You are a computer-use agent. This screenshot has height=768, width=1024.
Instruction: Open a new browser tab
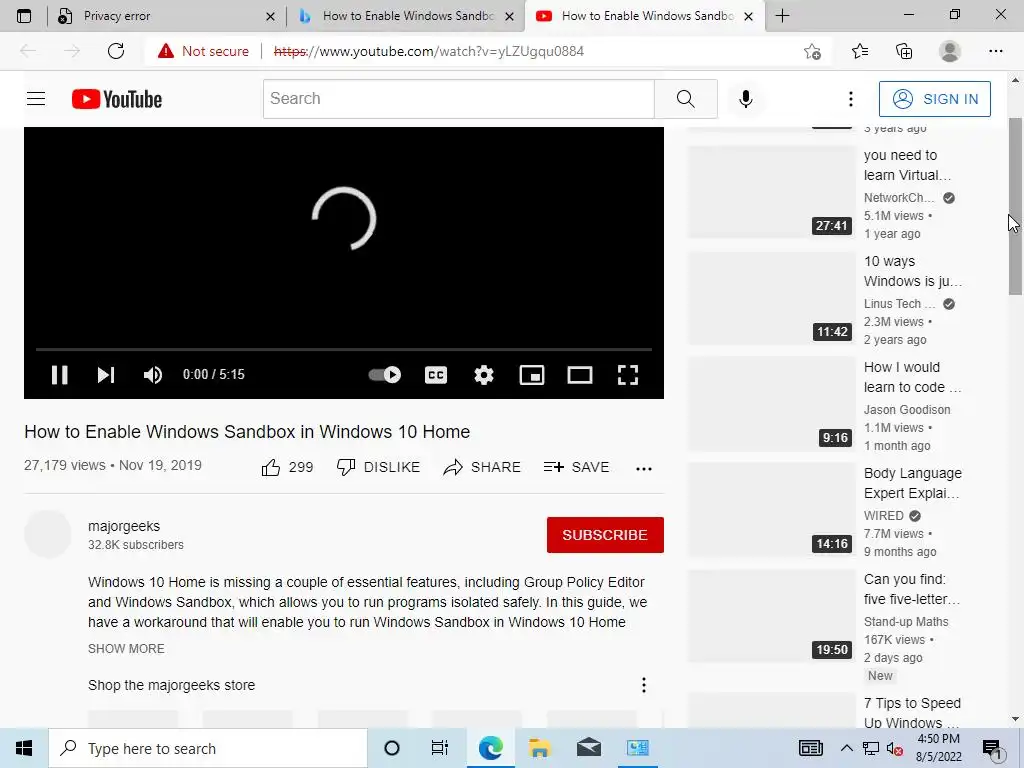pos(782,16)
